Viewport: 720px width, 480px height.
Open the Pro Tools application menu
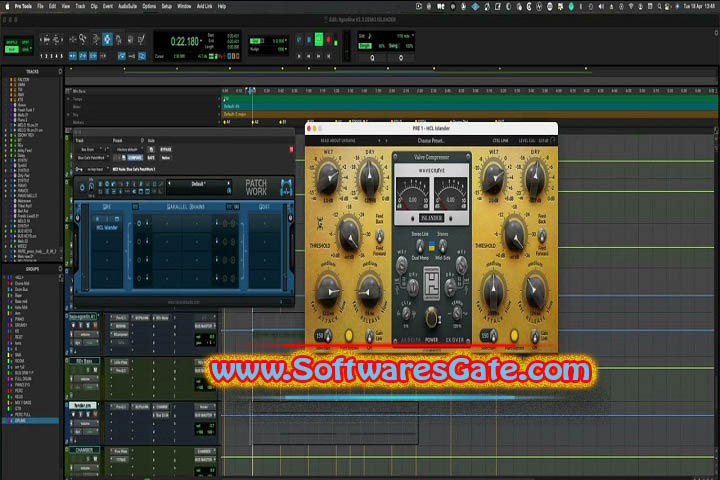[x=23, y=6]
